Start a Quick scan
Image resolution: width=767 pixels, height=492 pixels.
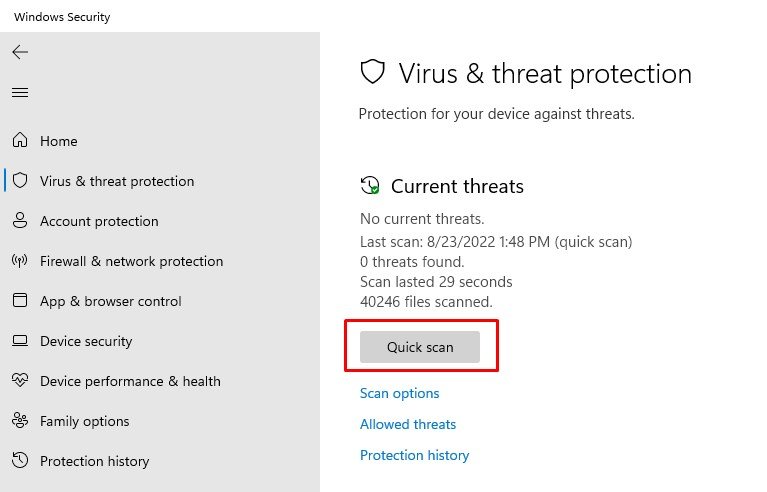pos(420,347)
